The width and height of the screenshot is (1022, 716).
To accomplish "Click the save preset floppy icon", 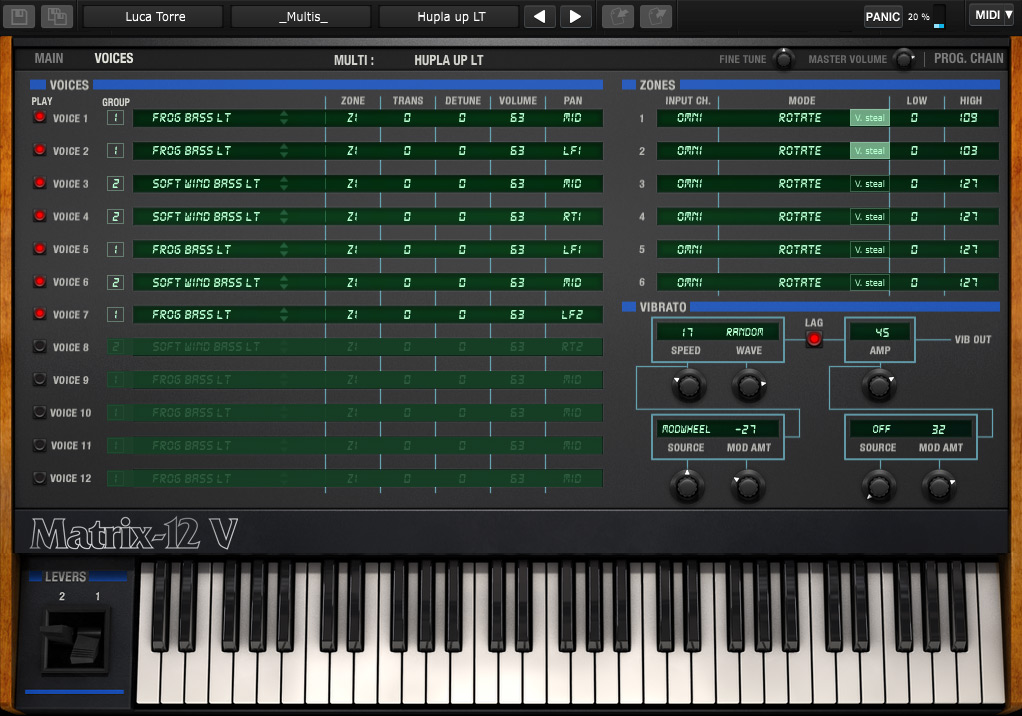I will coord(19,16).
